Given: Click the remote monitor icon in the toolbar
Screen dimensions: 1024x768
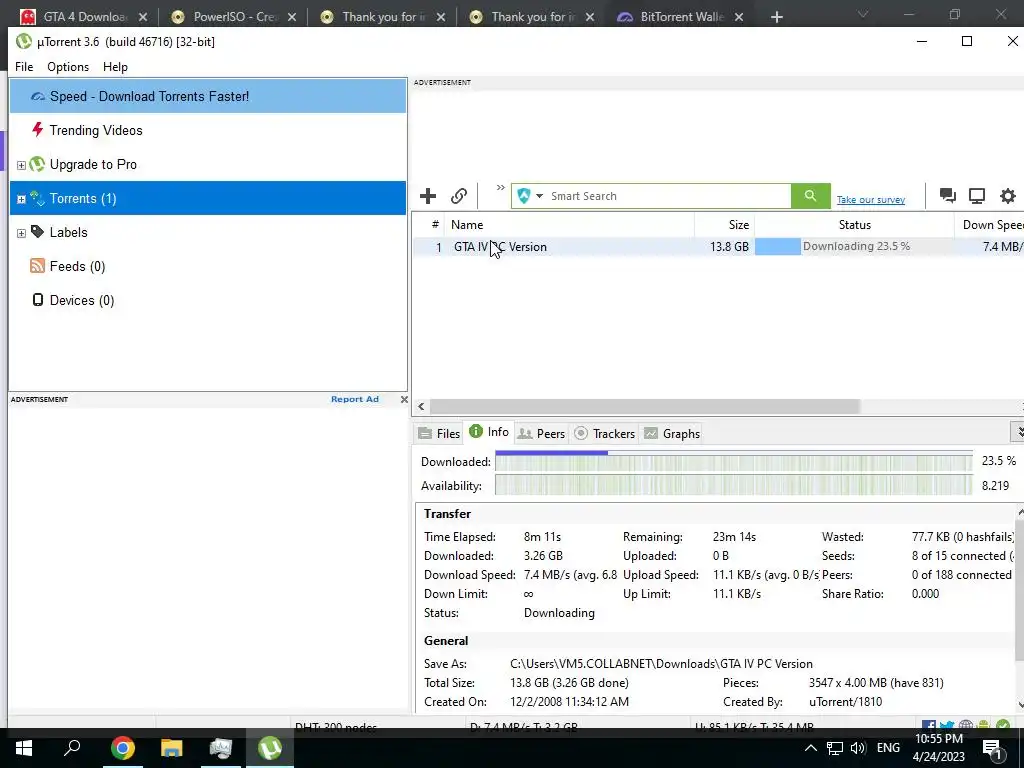Looking at the screenshot, I should 977,196.
